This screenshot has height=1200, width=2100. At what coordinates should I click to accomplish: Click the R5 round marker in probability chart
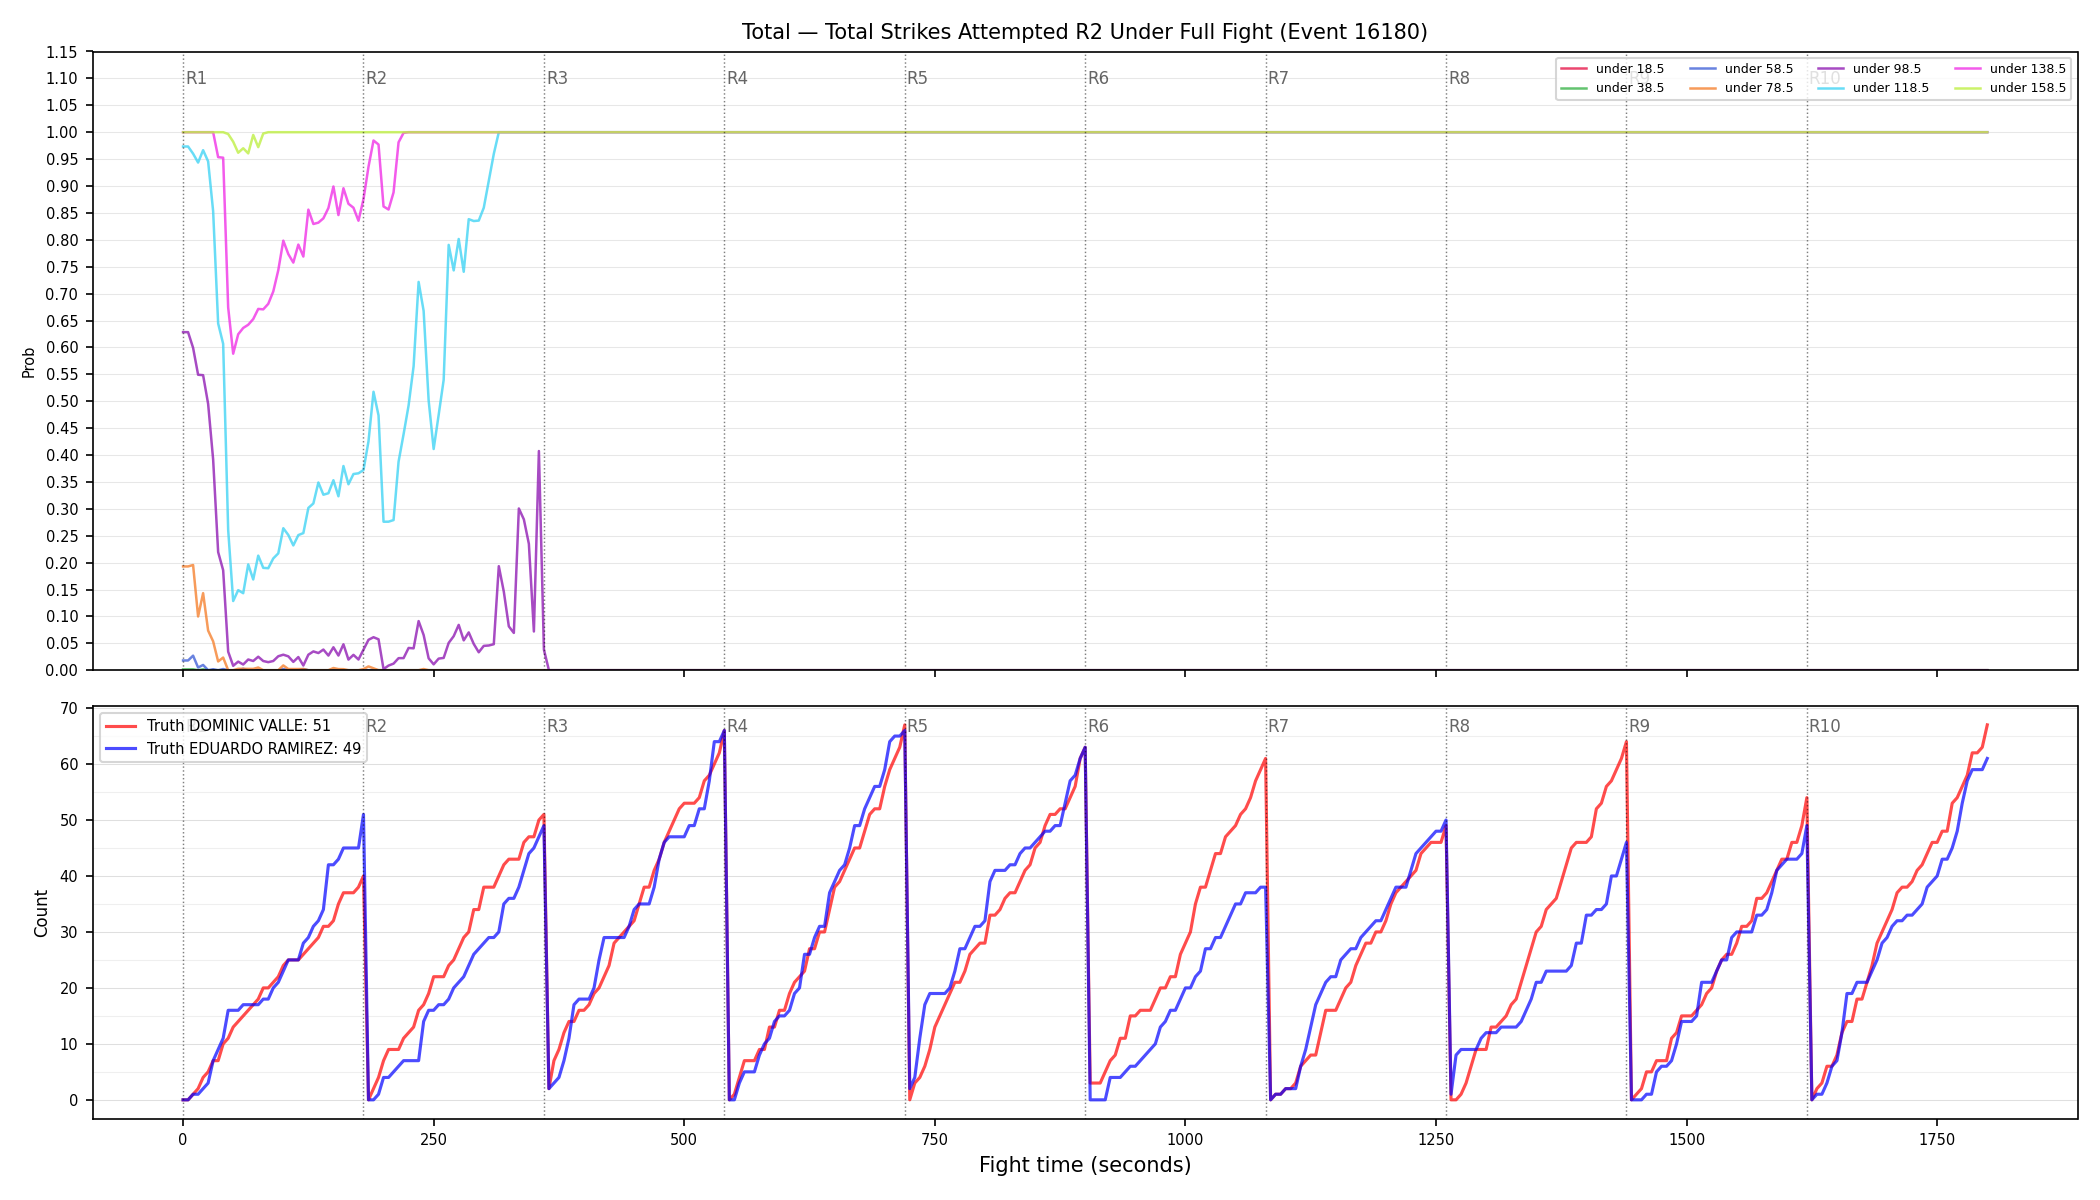click(917, 78)
